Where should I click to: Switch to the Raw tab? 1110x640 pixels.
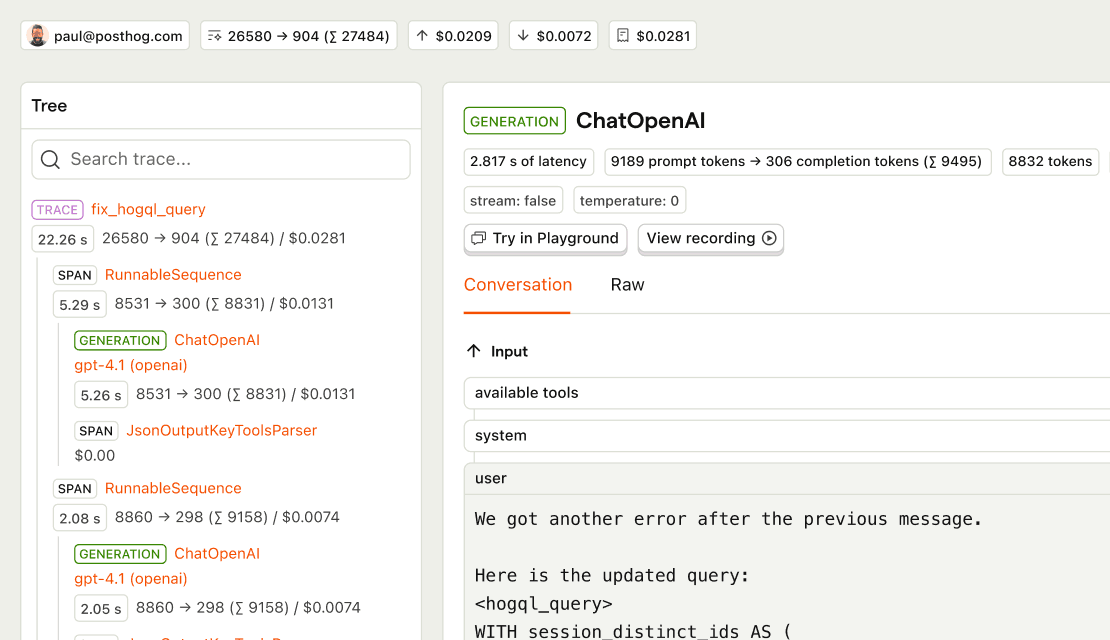[x=627, y=285]
